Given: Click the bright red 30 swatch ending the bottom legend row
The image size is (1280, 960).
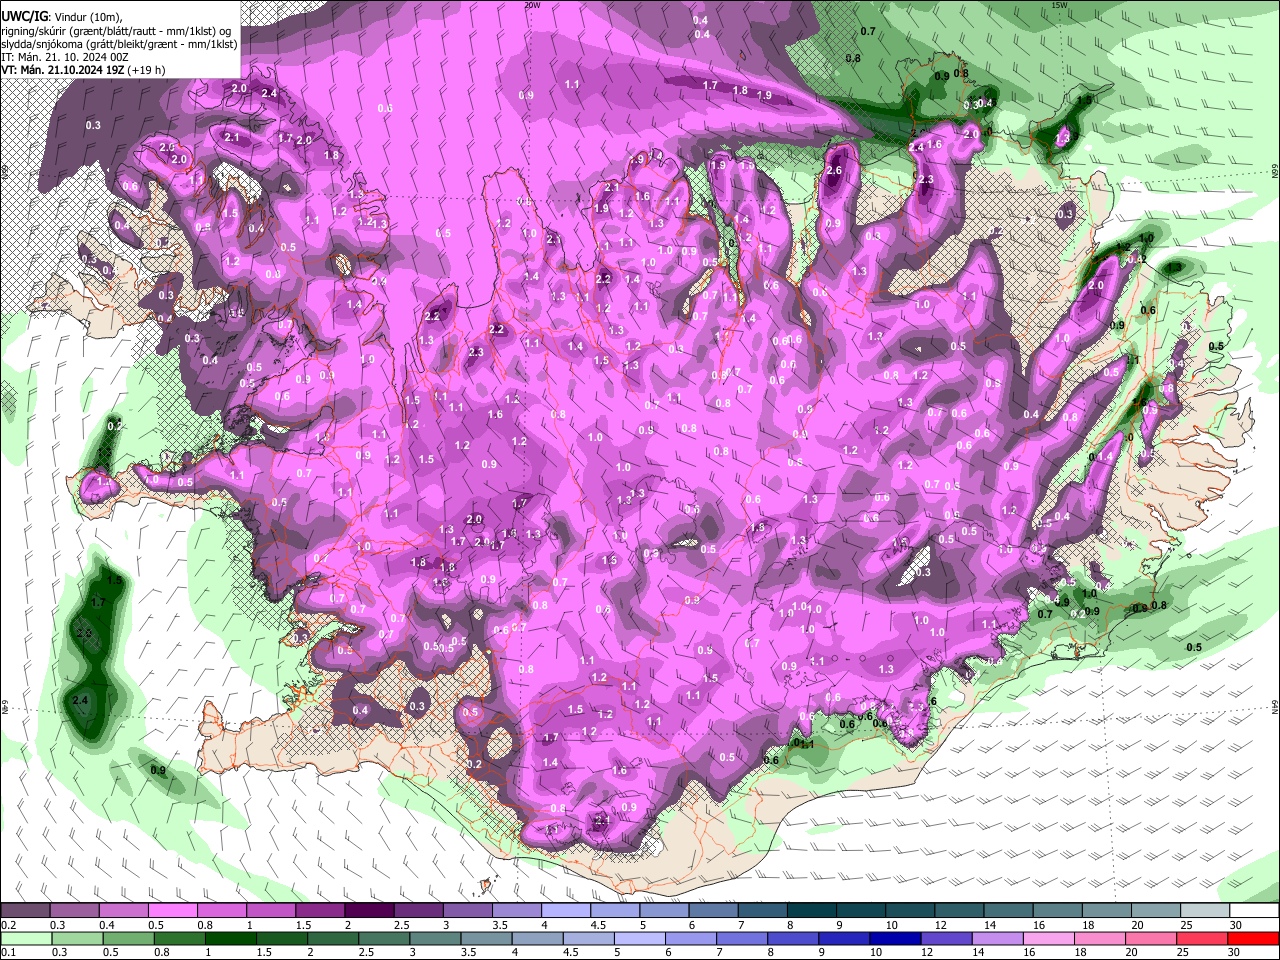Looking at the screenshot, I should coord(1254,938).
